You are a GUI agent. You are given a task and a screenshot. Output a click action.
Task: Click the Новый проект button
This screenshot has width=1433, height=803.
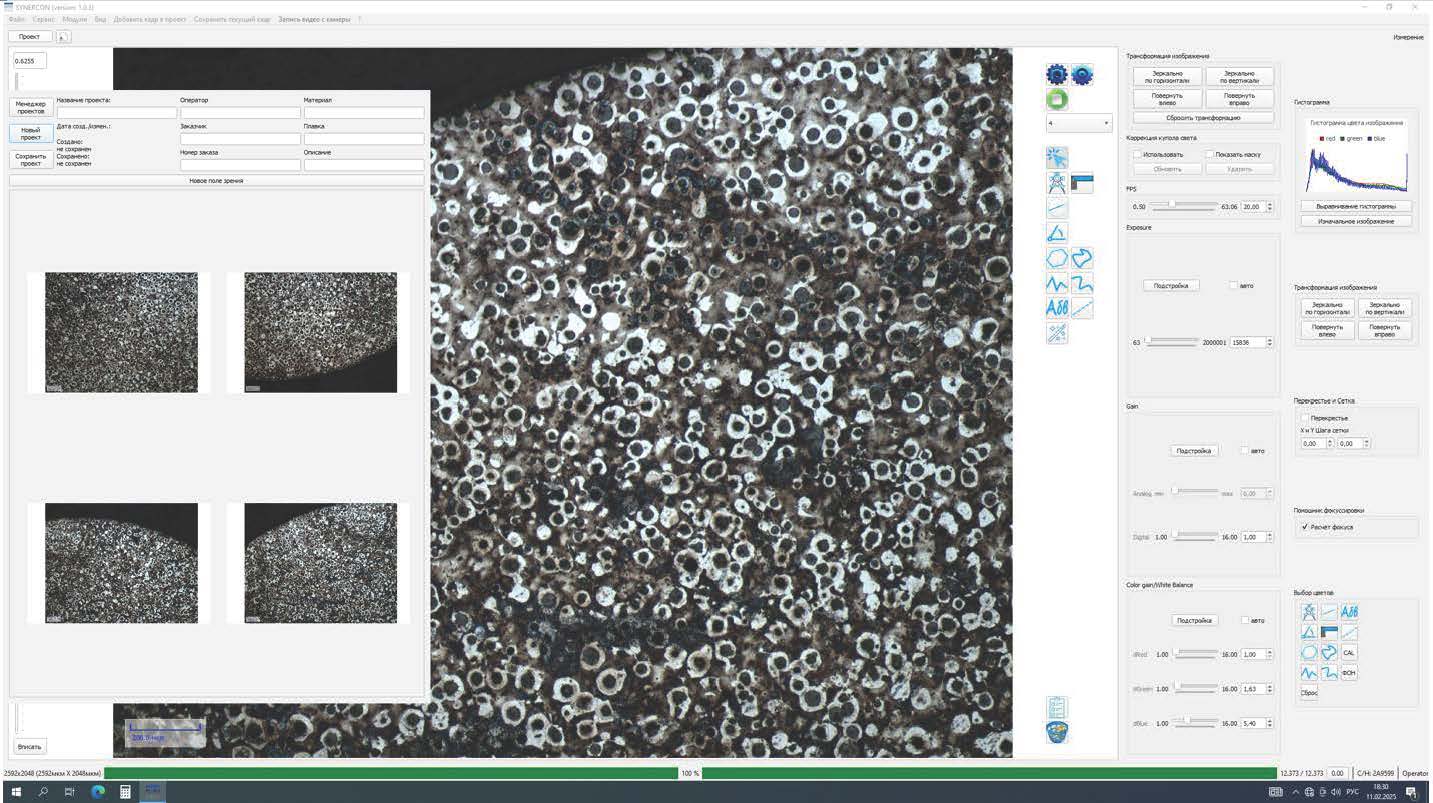[30, 134]
